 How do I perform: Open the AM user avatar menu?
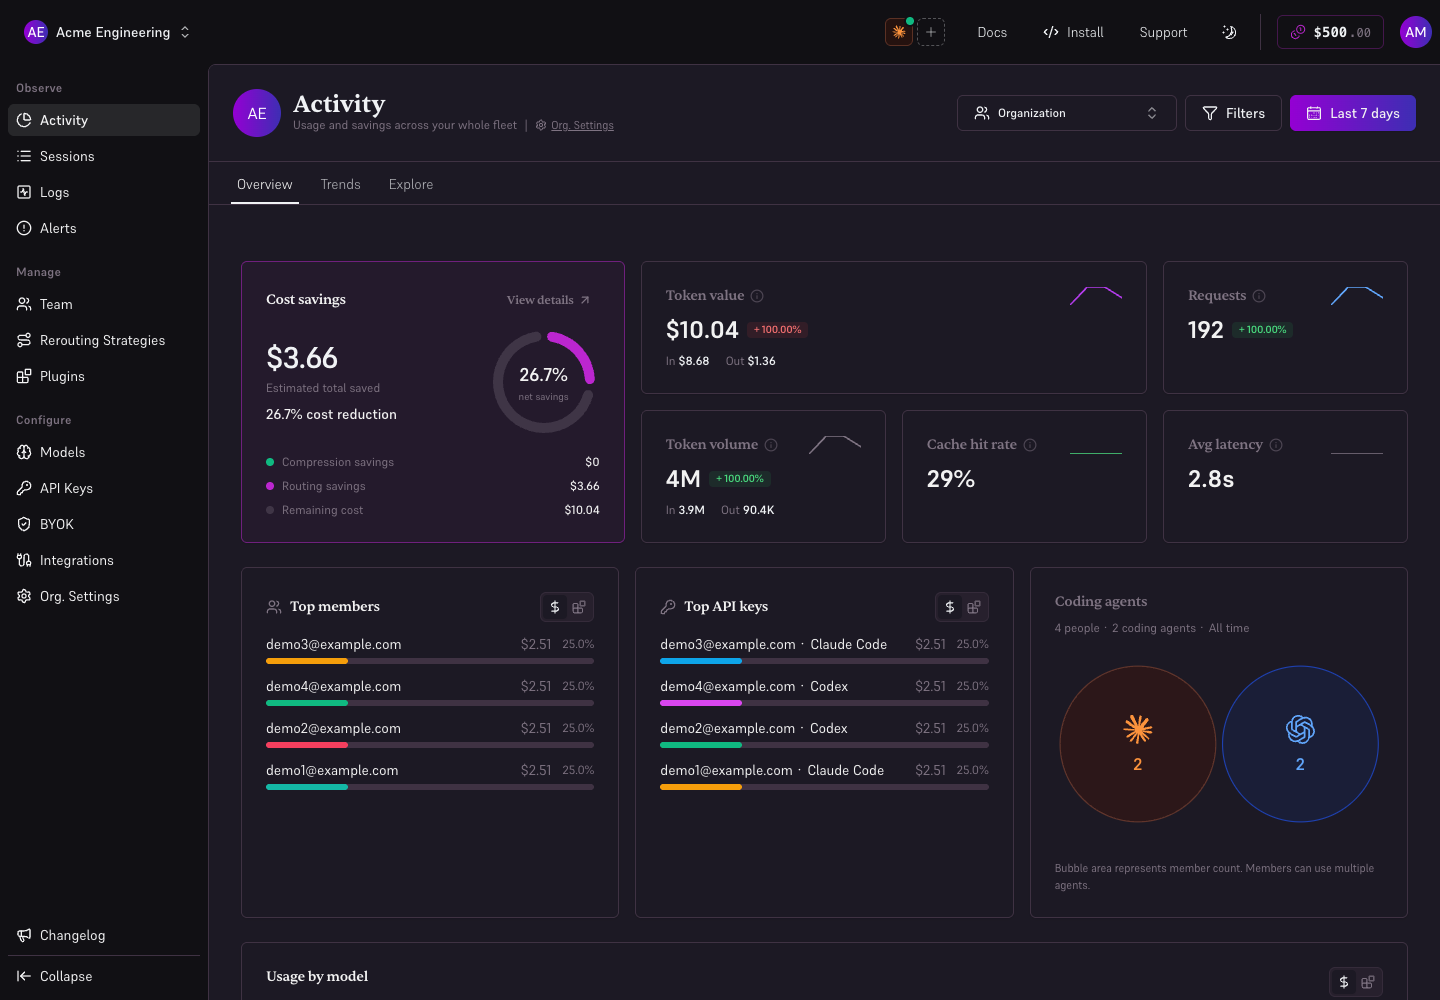pos(1416,32)
